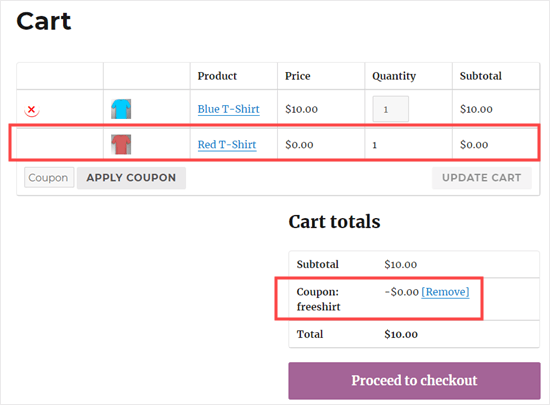Click the Coupon: freeshirt label

point(318,299)
